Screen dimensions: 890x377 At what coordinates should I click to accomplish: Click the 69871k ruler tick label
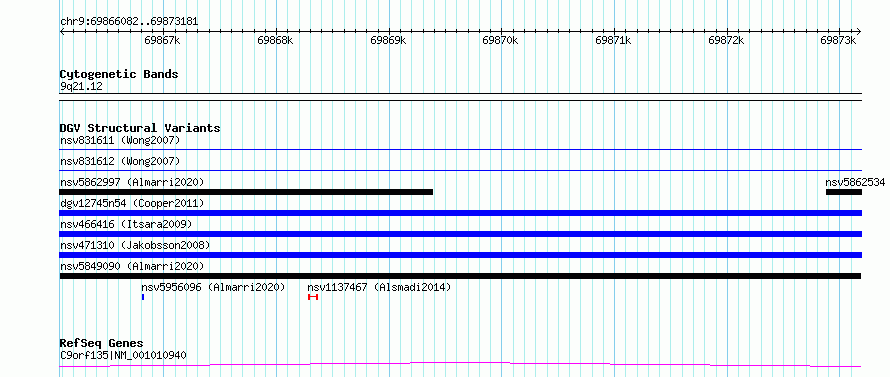pos(614,40)
